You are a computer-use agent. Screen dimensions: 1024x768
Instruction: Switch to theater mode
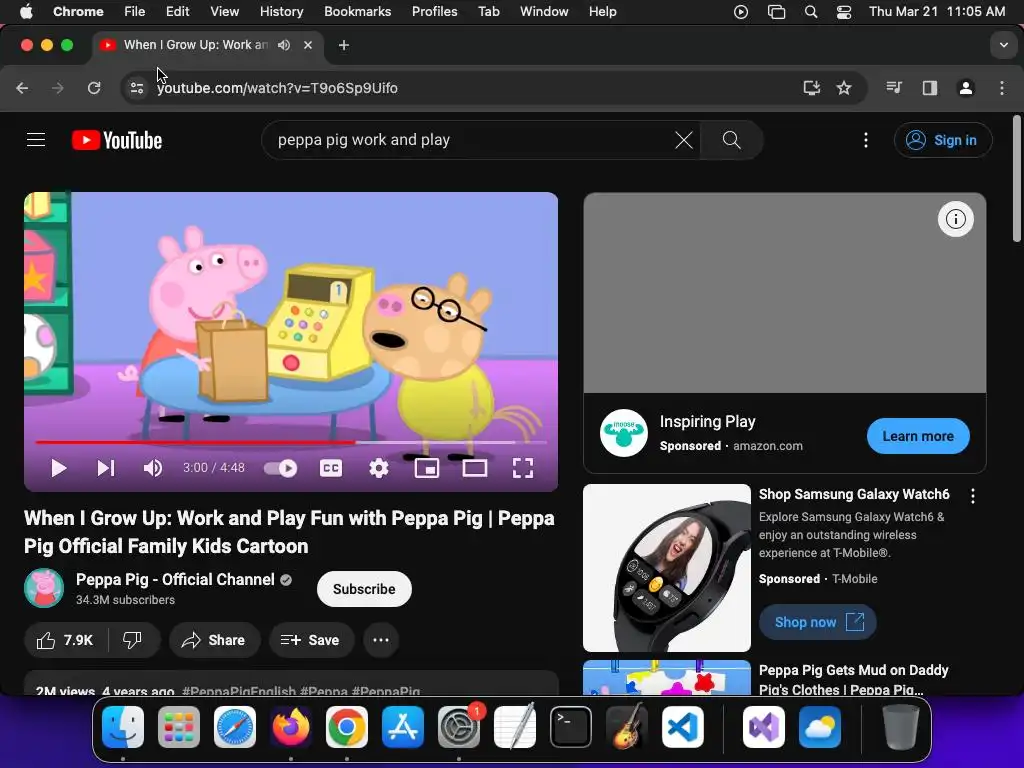coord(475,468)
